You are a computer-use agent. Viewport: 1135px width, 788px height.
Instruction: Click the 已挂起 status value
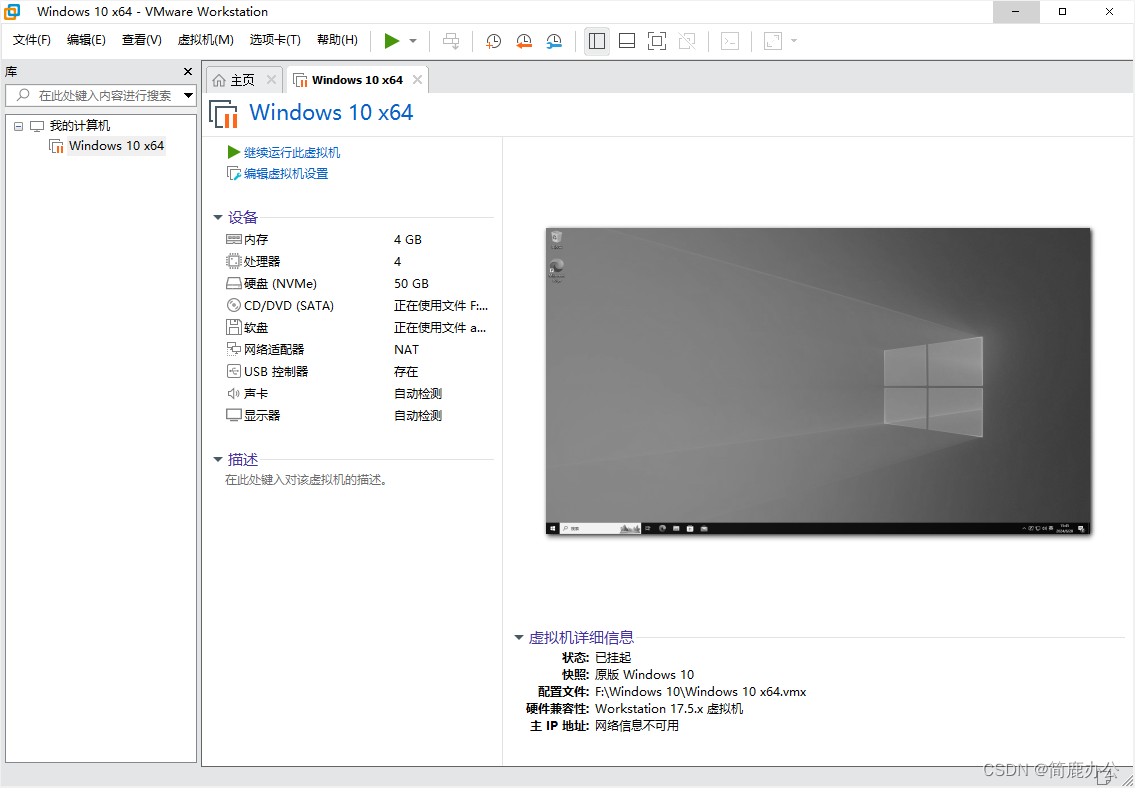(613, 658)
